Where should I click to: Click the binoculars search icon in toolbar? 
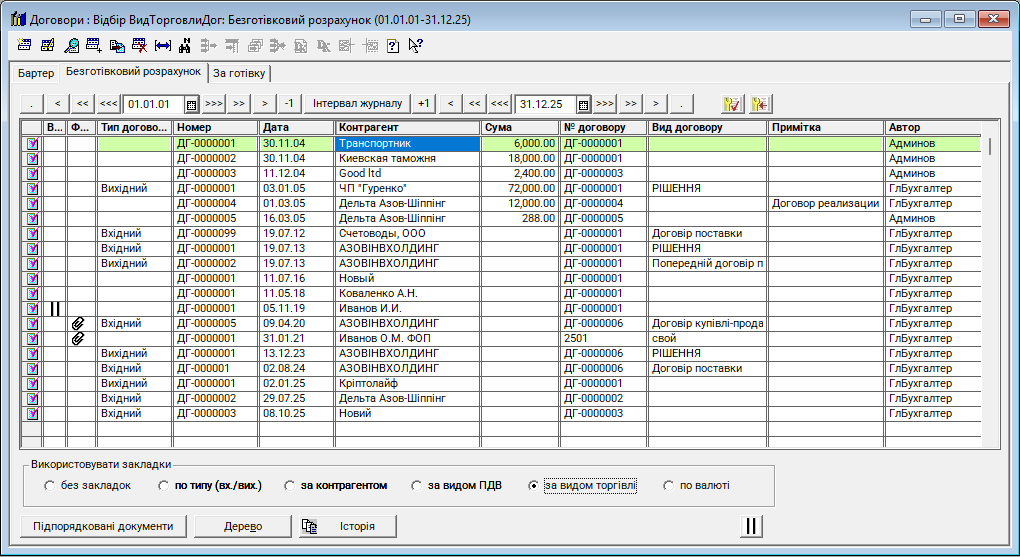click(x=184, y=45)
